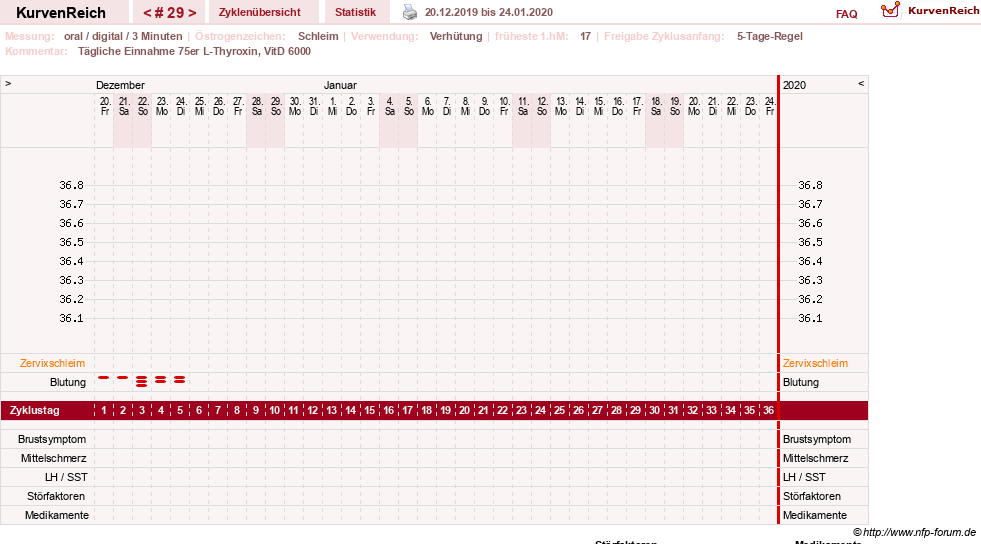Click the Januar month label
This screenshot has height=544, width=981.
coord(340,85)
